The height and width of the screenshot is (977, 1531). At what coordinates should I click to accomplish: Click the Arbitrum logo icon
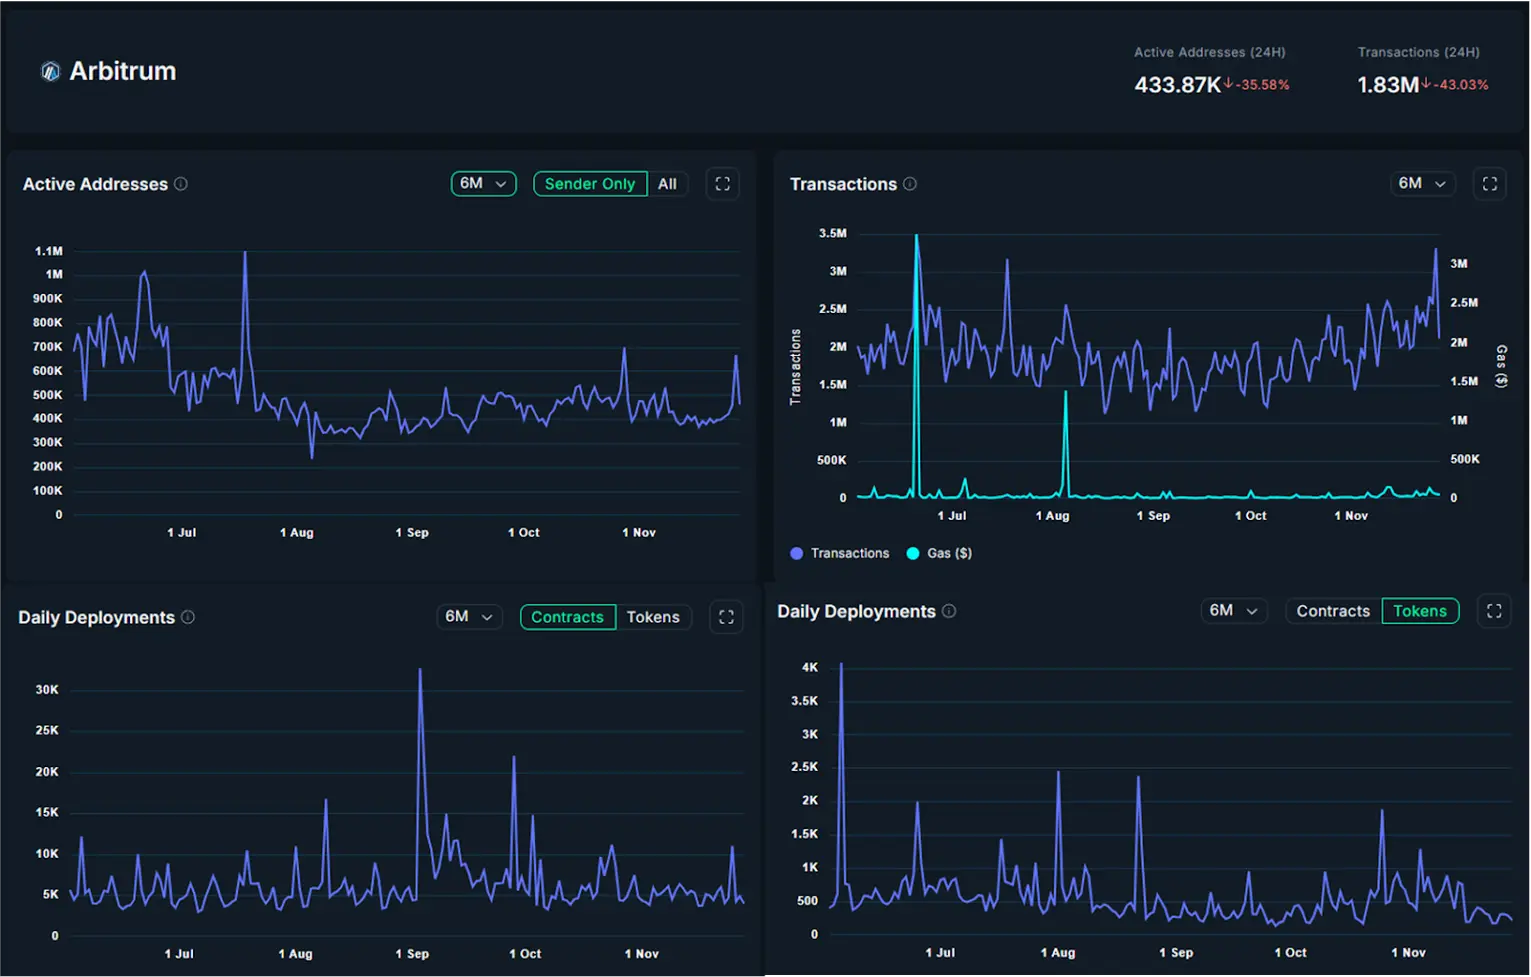(x=50, y=71)
